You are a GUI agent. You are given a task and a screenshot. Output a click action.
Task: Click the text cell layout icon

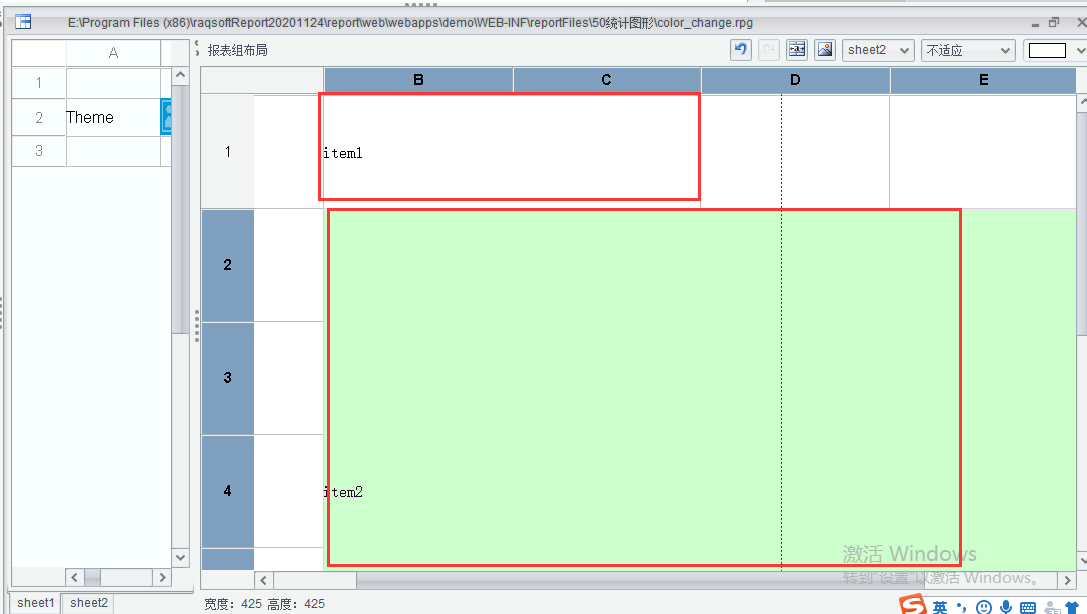(x=797, y=50)
